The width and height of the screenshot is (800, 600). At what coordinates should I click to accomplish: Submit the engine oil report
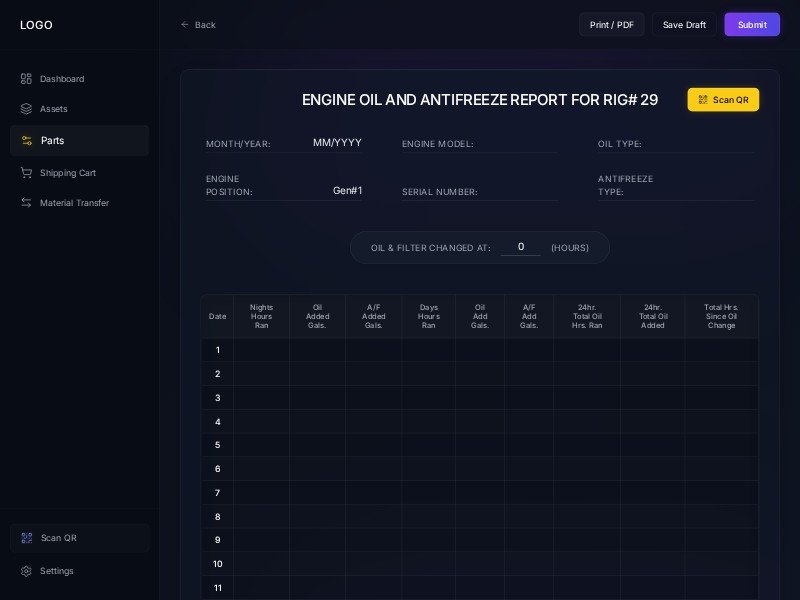coord(752,25)
